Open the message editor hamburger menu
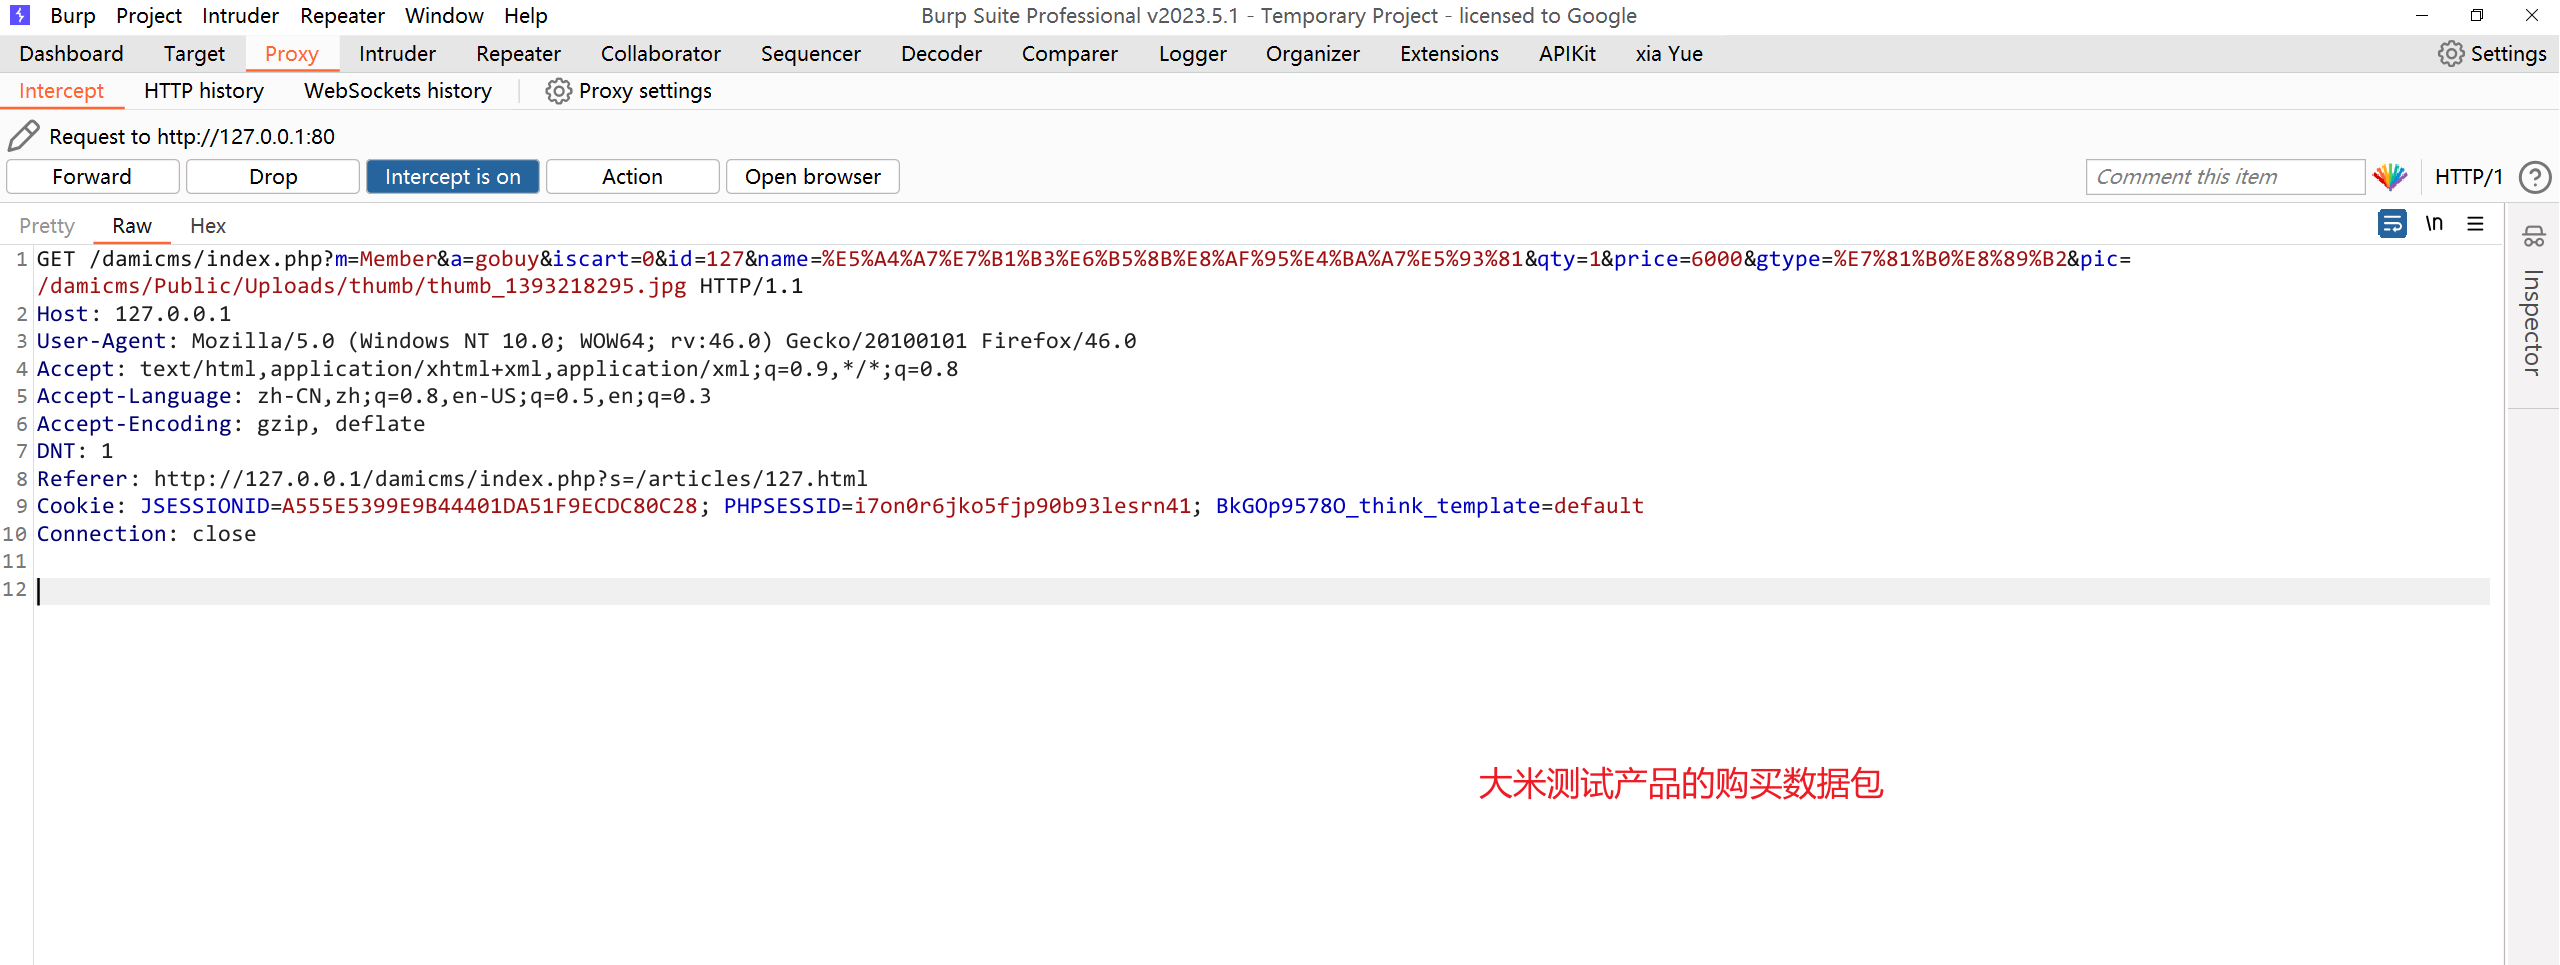The image size is (2560, 965). tap(2475, 224)
